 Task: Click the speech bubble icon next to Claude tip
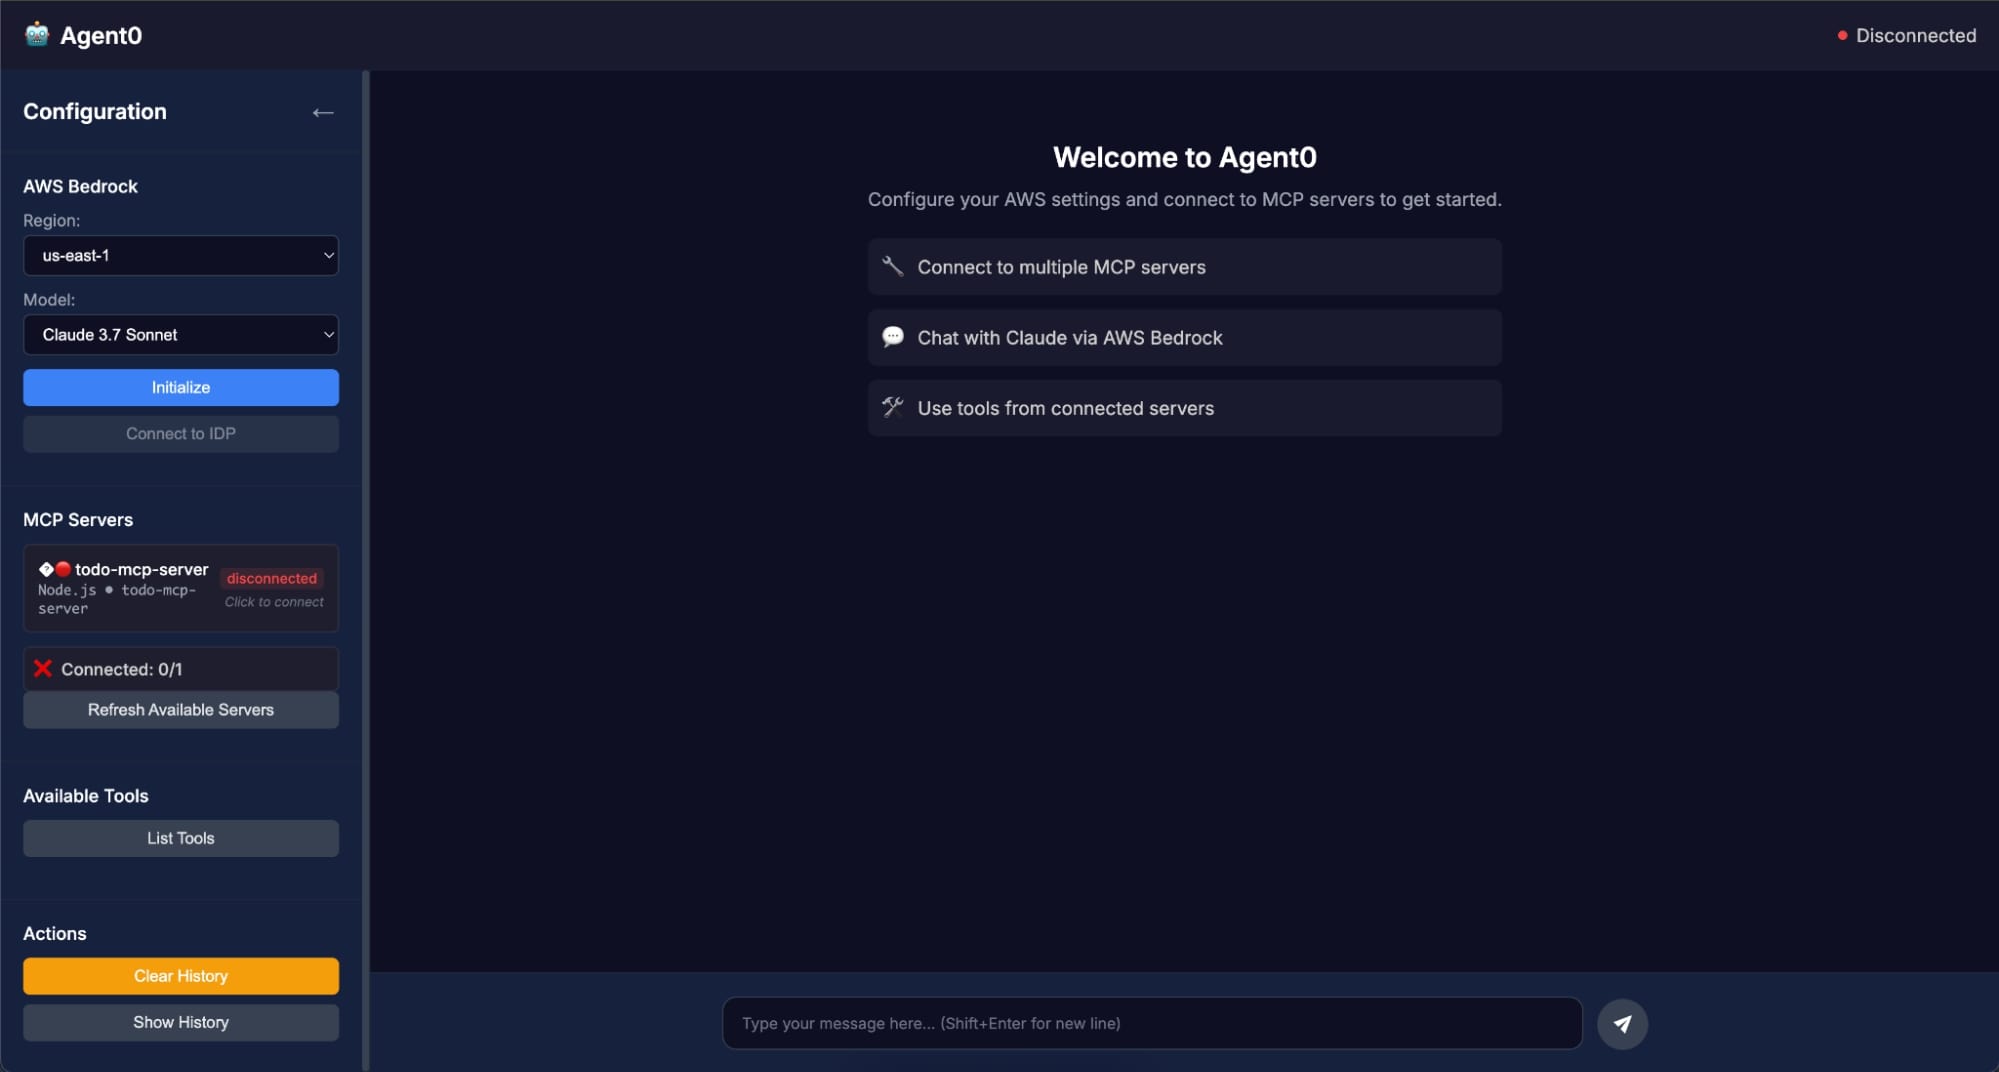[893, 337]
